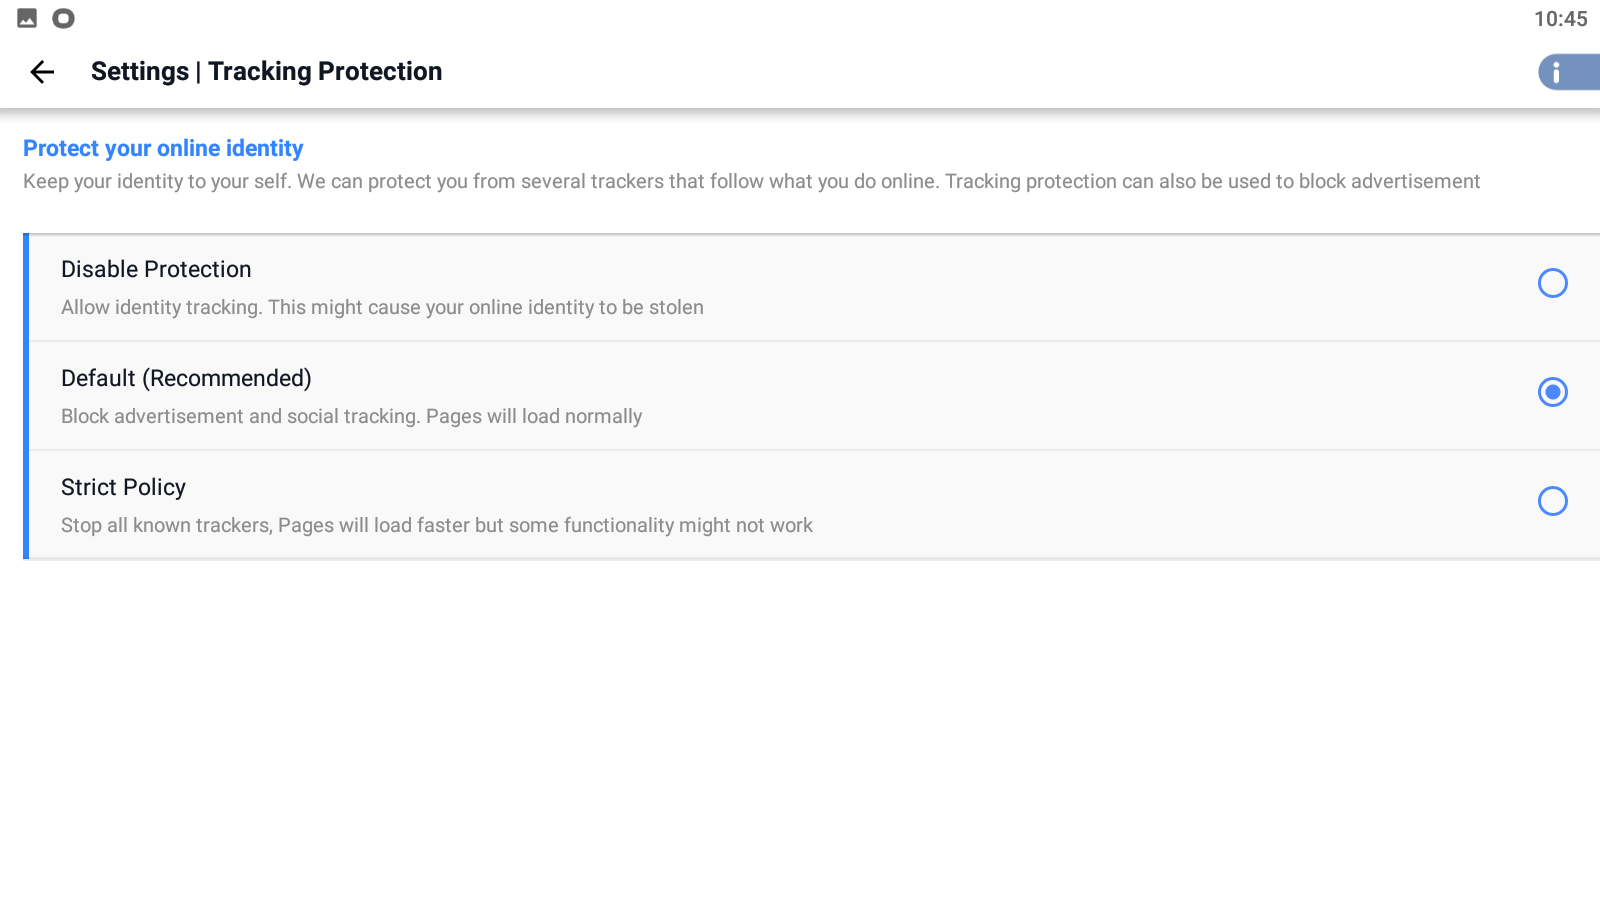
Task: Go back using the arrow icon
Action: click(42, 72)
